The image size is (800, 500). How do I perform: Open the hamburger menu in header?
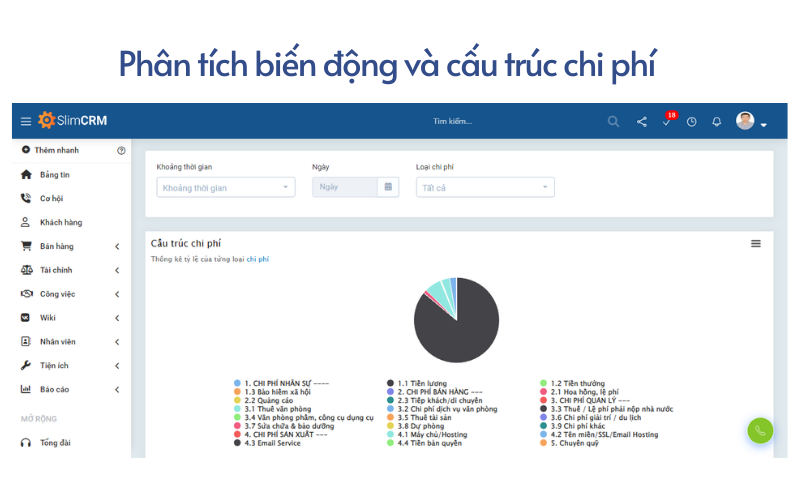pos(26,121)
